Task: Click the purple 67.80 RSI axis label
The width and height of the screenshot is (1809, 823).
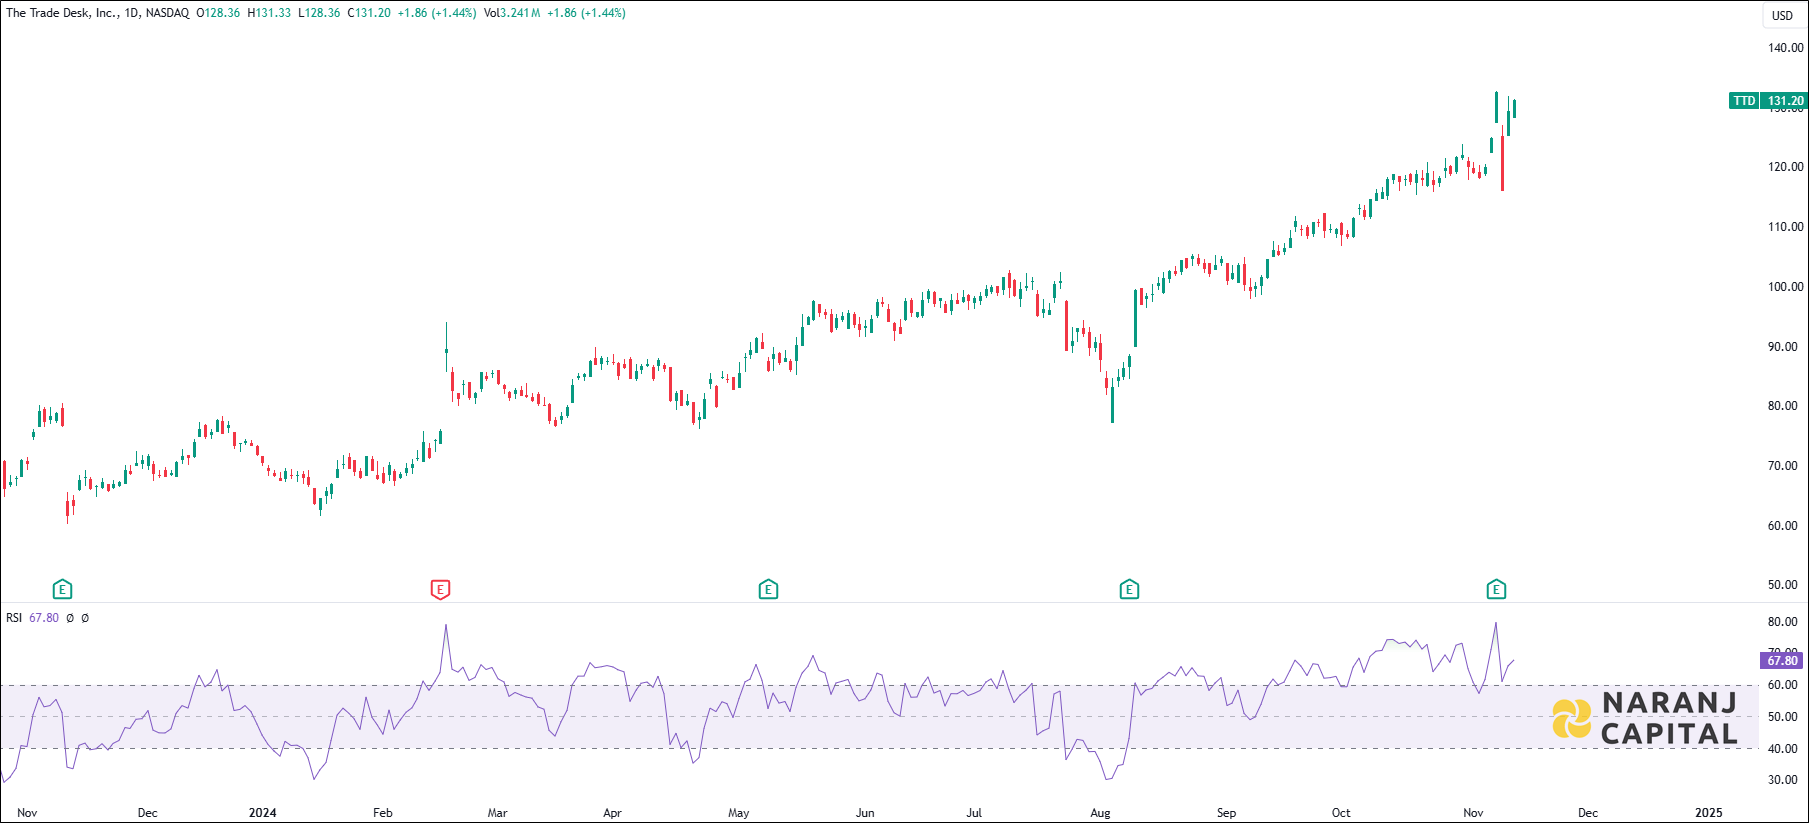Action: click(x=1781, y=661)
